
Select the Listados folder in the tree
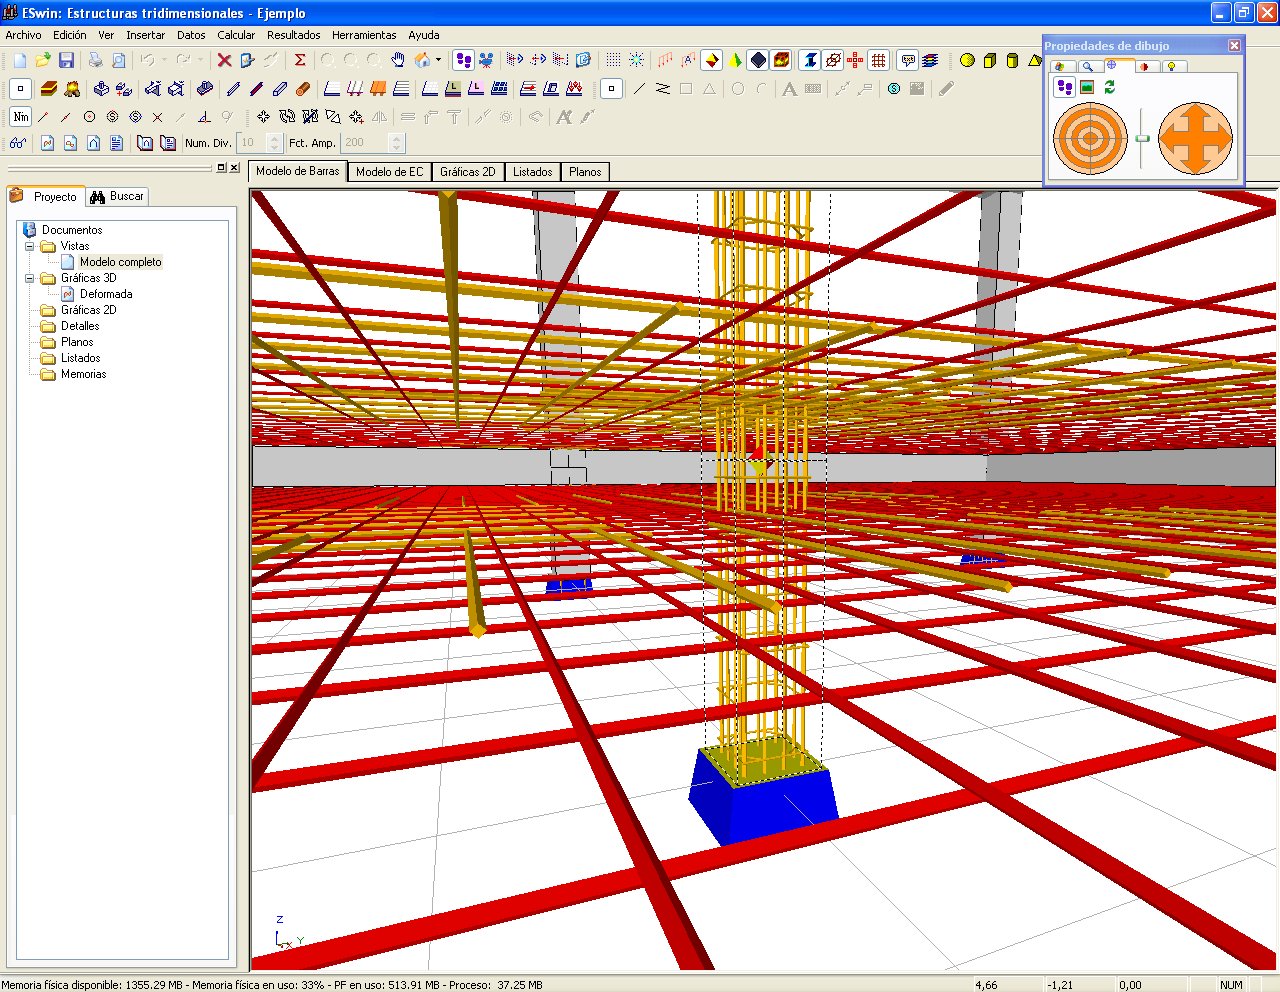pos(80,358)
